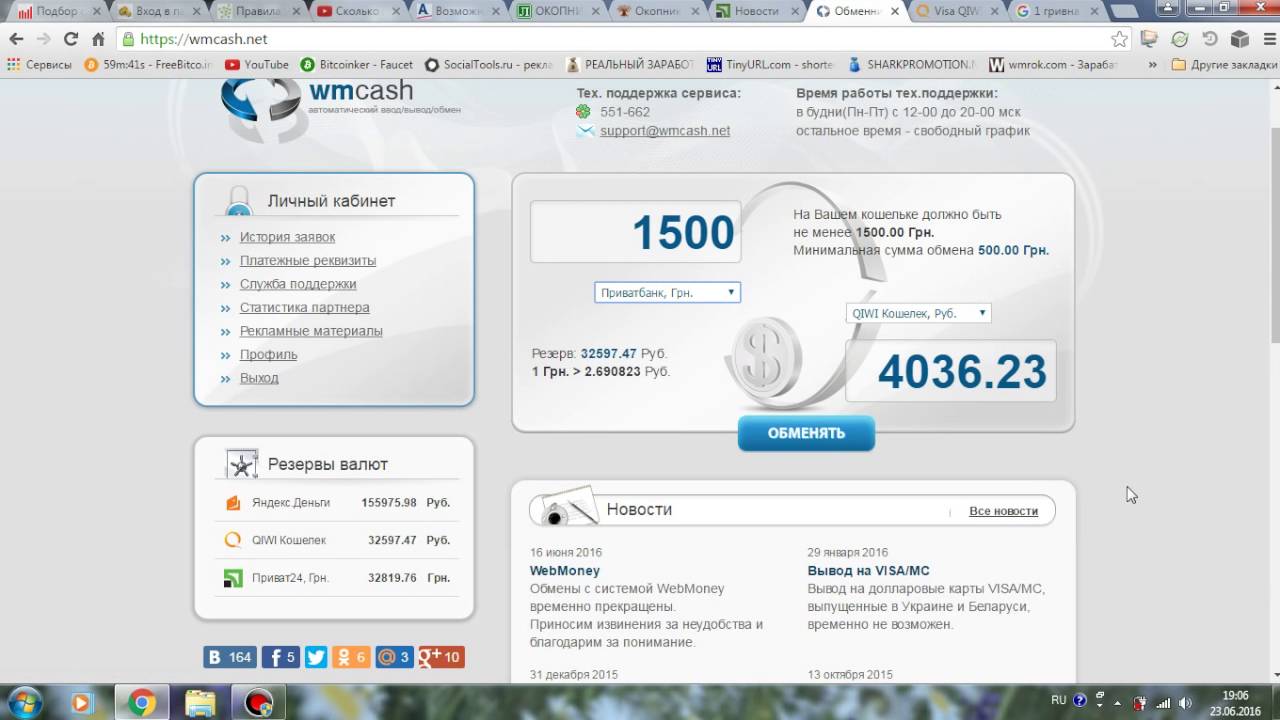The image size is (1280, 720).
Task: Open the YouTube bookmark
Action: (257, 64)
